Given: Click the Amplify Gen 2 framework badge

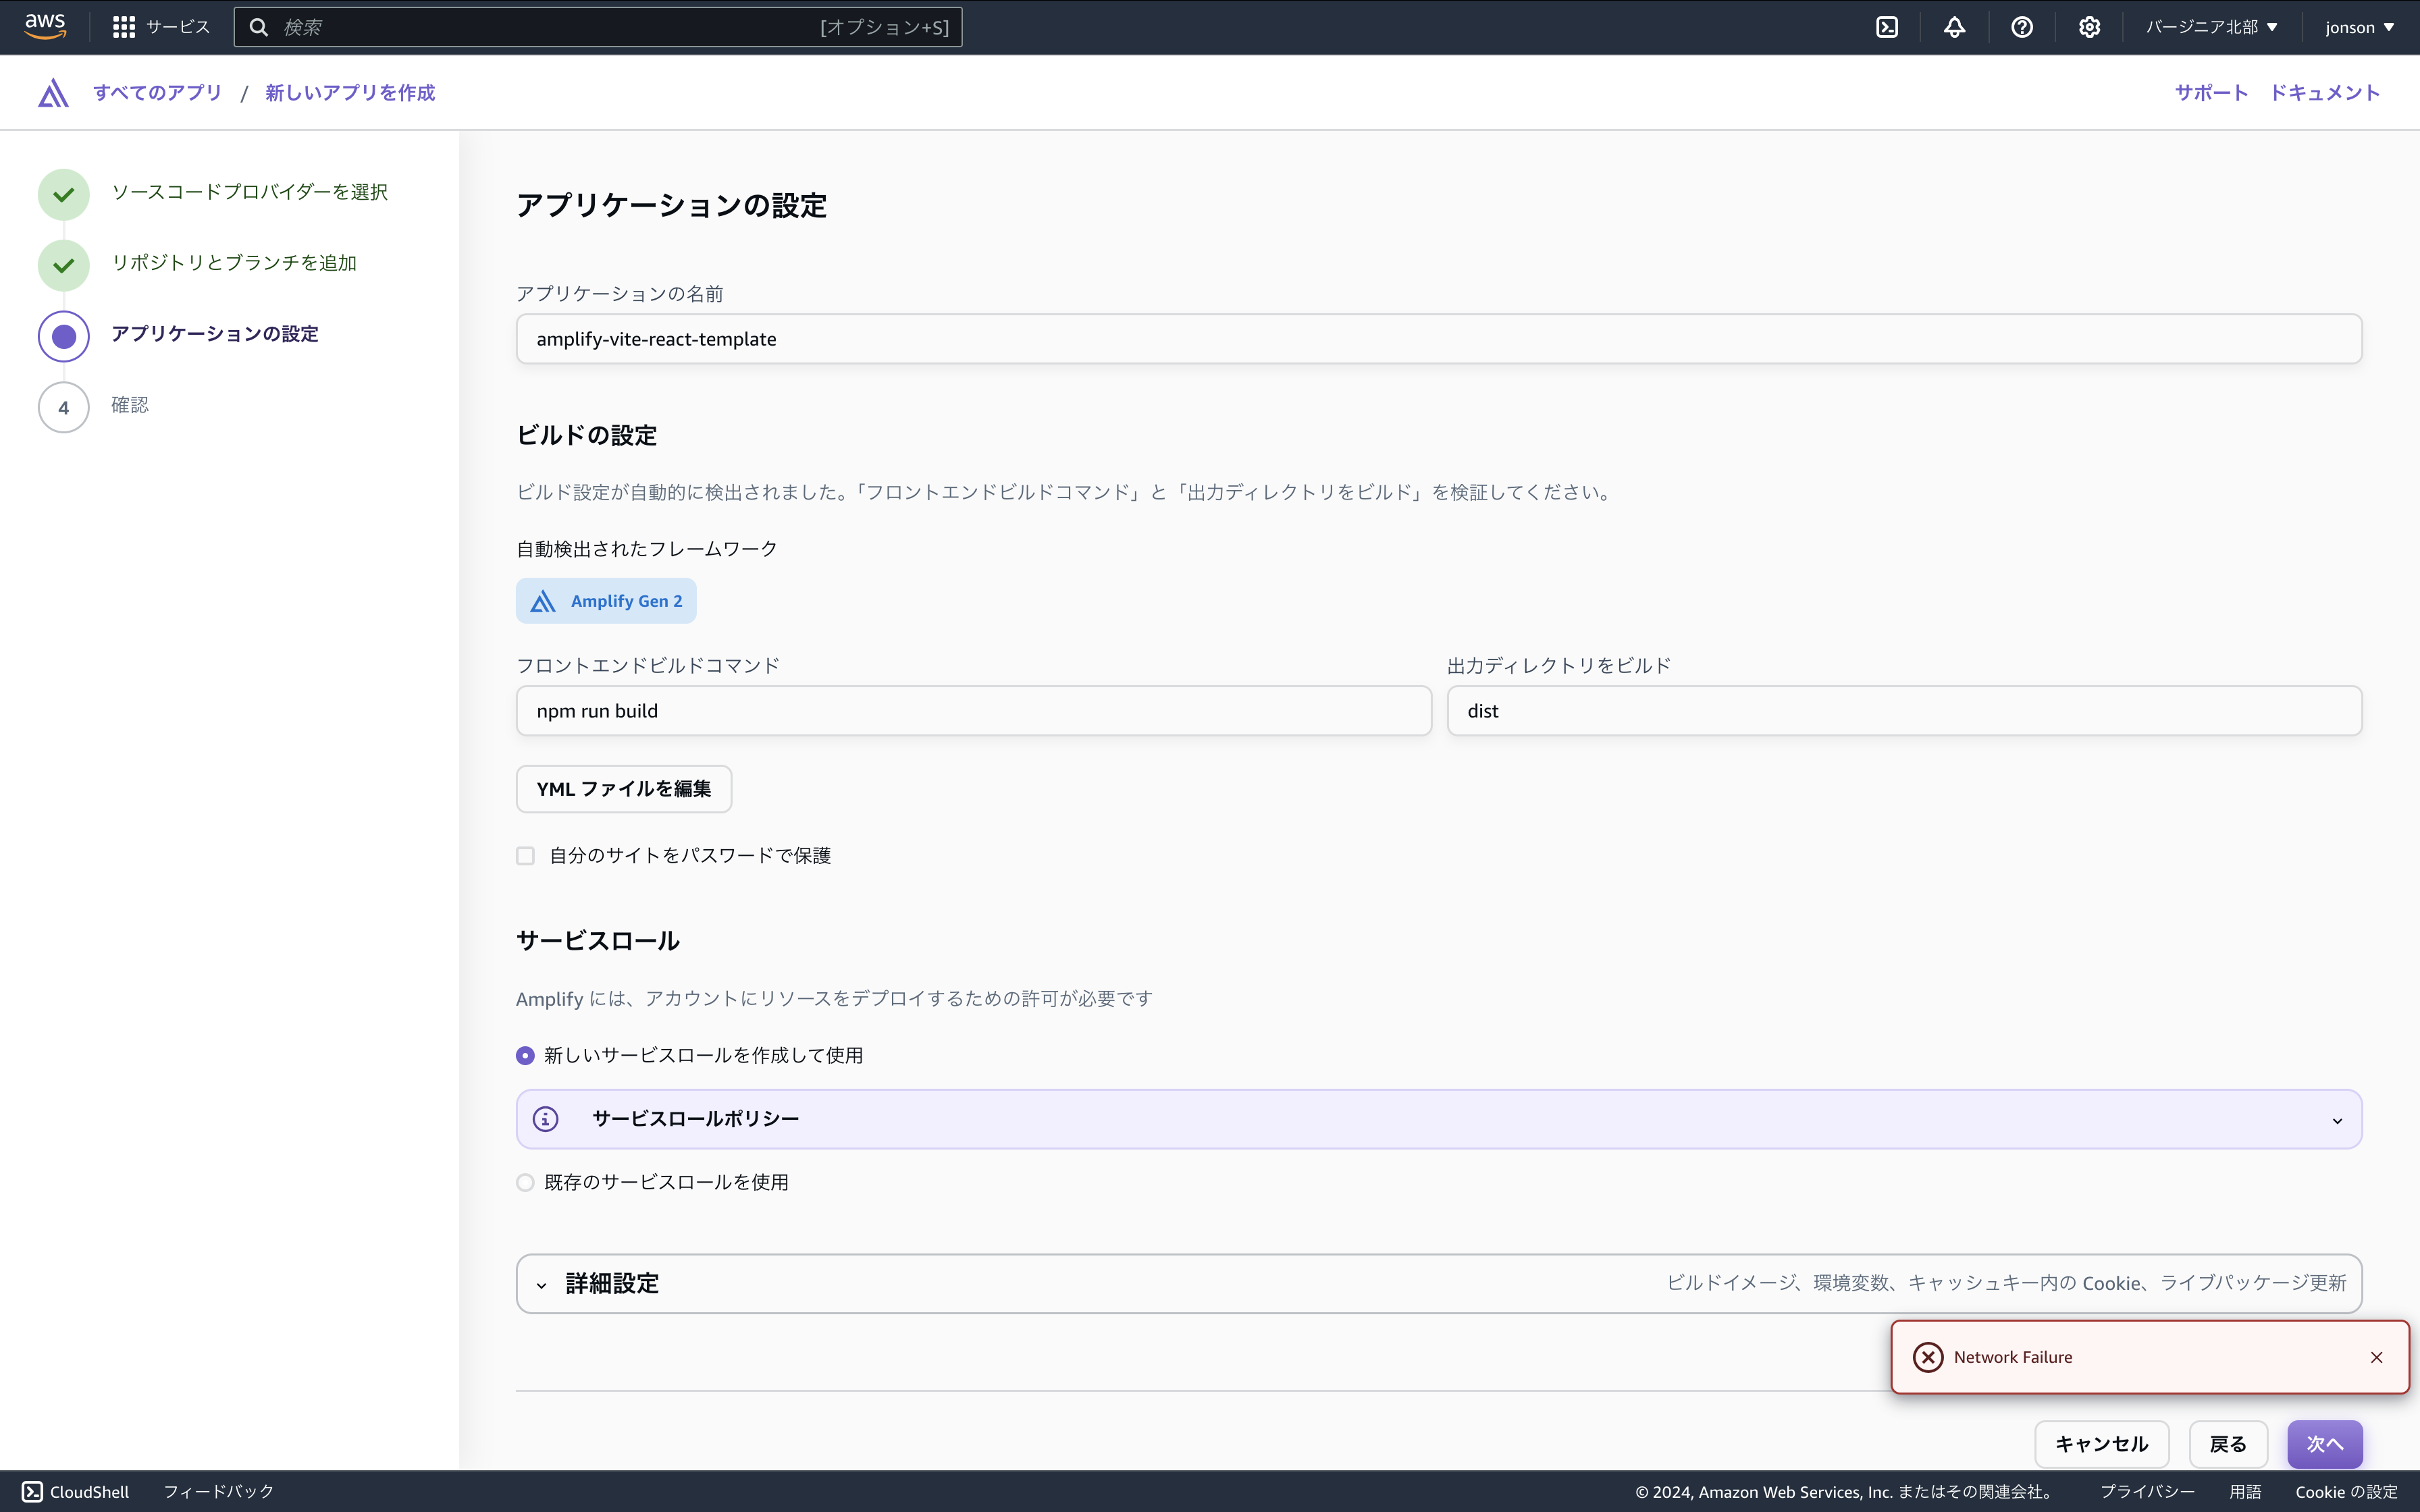Looking at the screenshot, I should tap(606, 600).
